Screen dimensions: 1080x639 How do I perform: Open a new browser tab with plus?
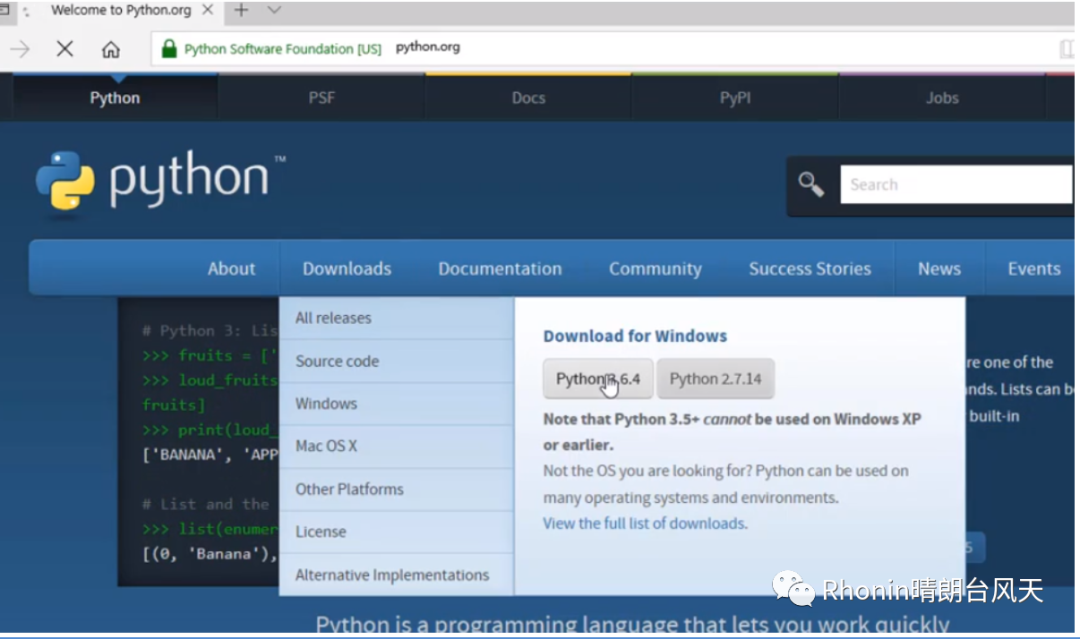[x=241, y=10]
